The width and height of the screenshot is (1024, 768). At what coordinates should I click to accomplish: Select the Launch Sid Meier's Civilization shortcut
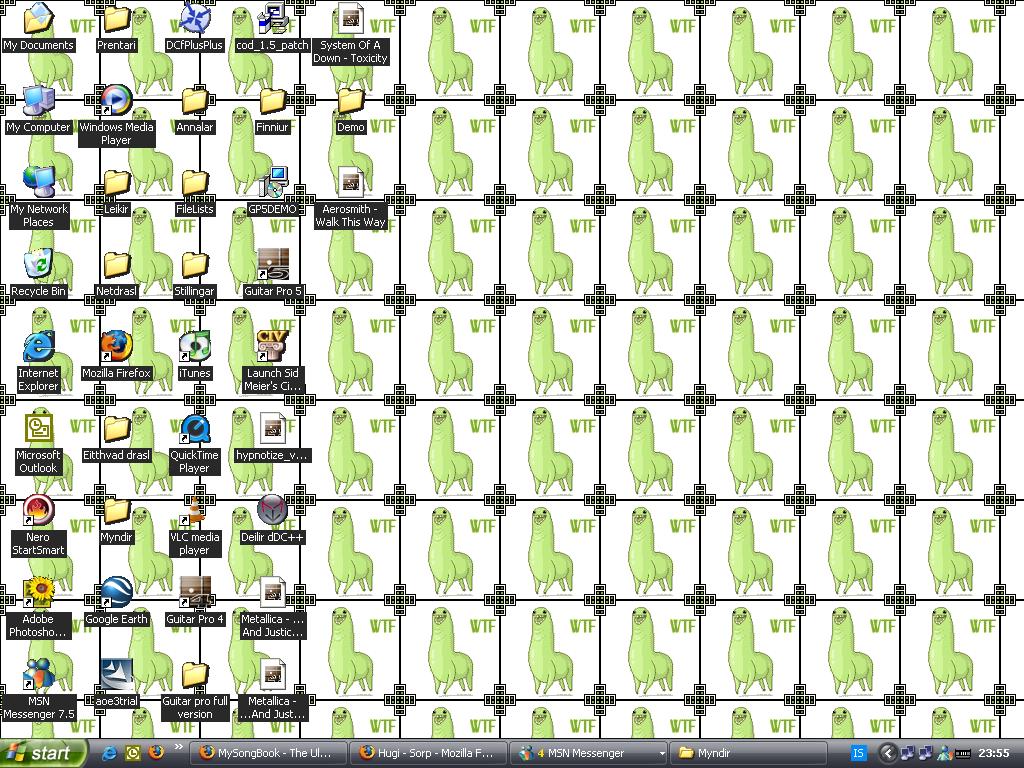272,360
